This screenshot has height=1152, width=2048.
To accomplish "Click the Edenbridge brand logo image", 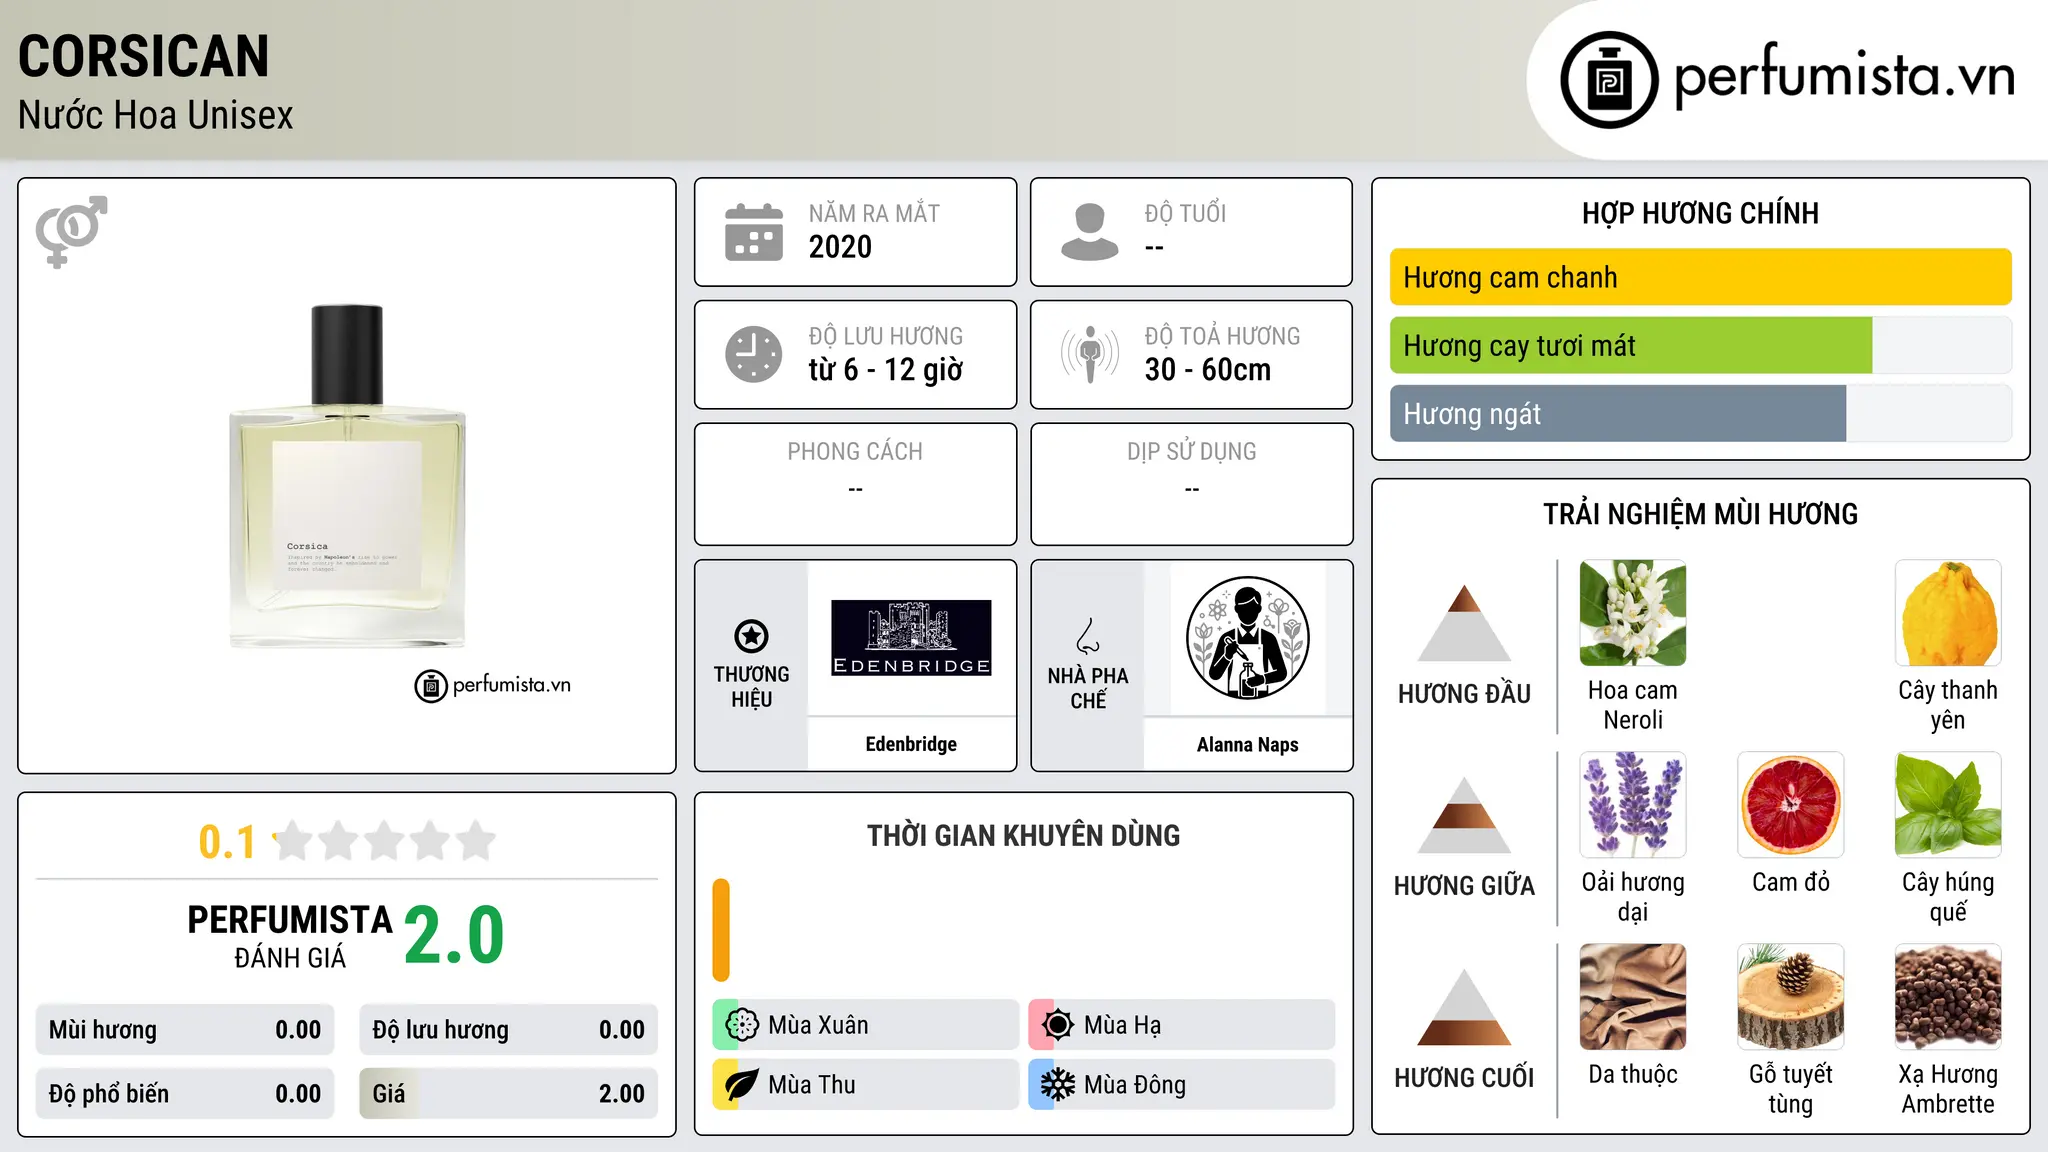I will (911, 638).
